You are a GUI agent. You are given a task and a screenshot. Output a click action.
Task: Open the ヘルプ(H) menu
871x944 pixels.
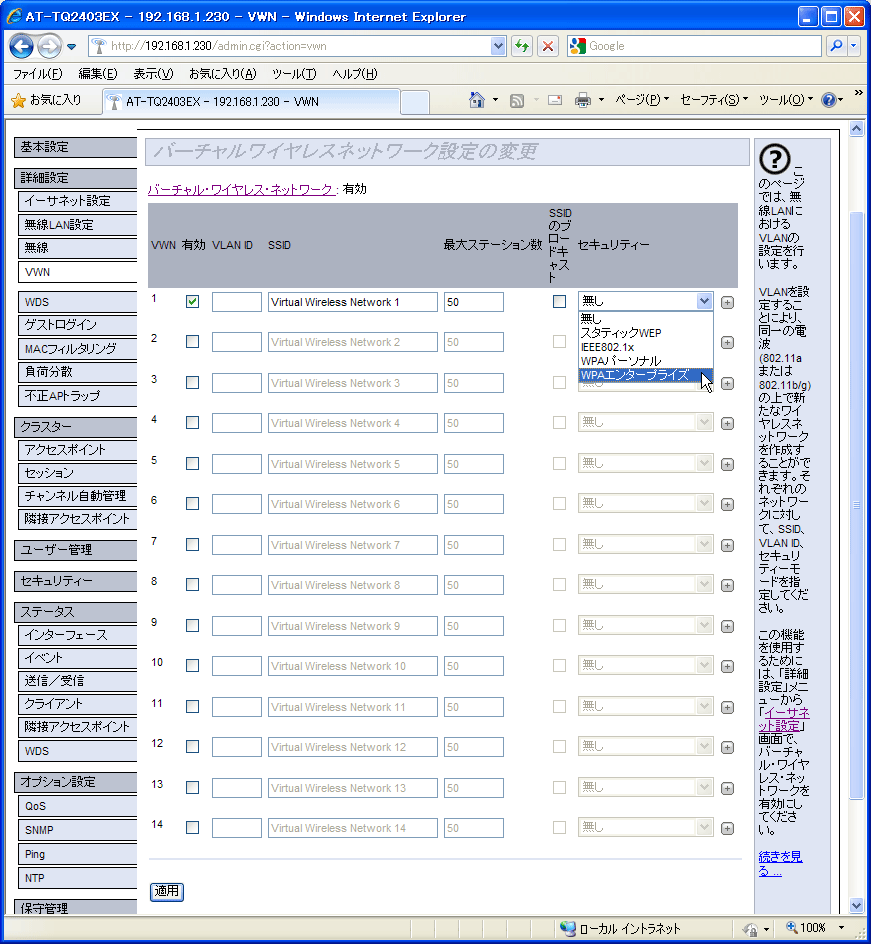pos(355,74)
